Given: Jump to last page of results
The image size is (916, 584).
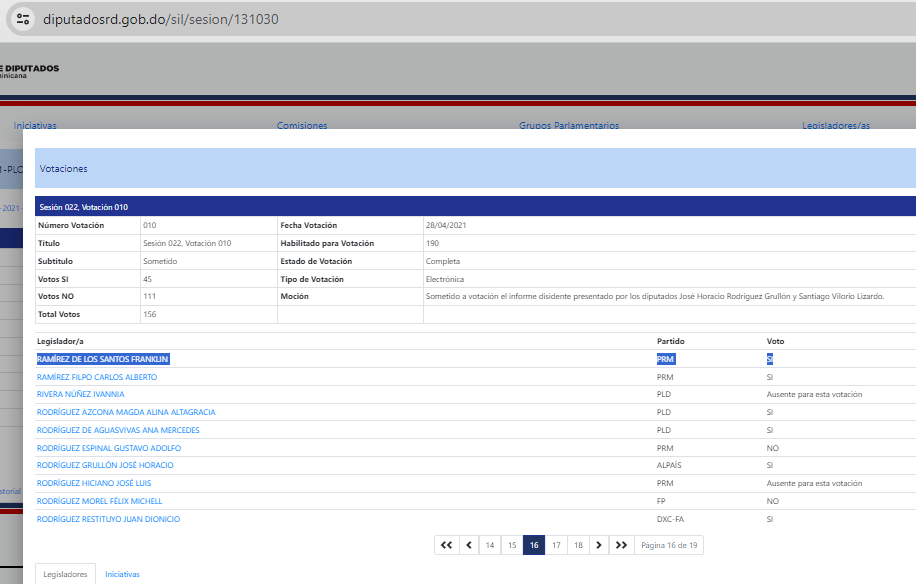Looking at the screenshot, I should 621,545.
